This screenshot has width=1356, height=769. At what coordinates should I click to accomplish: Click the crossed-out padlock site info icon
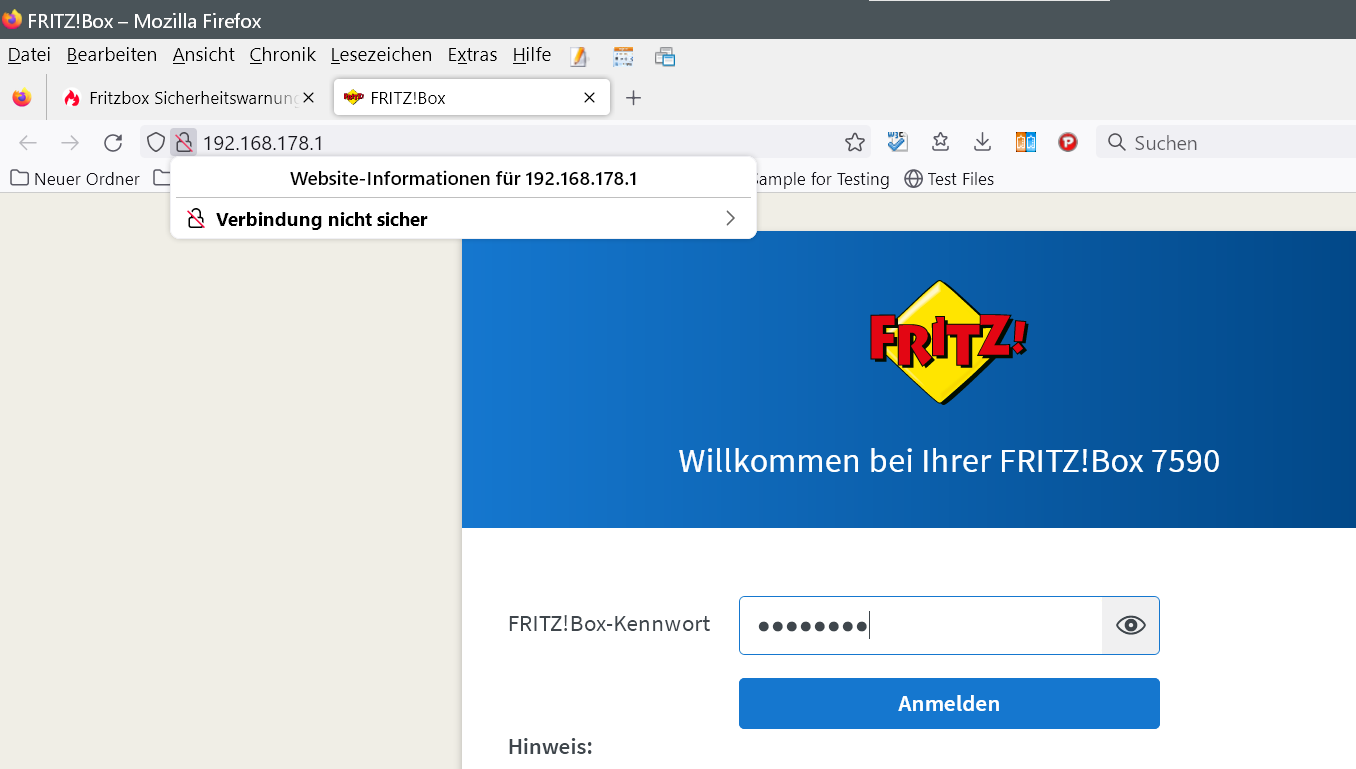click(183, 143)
